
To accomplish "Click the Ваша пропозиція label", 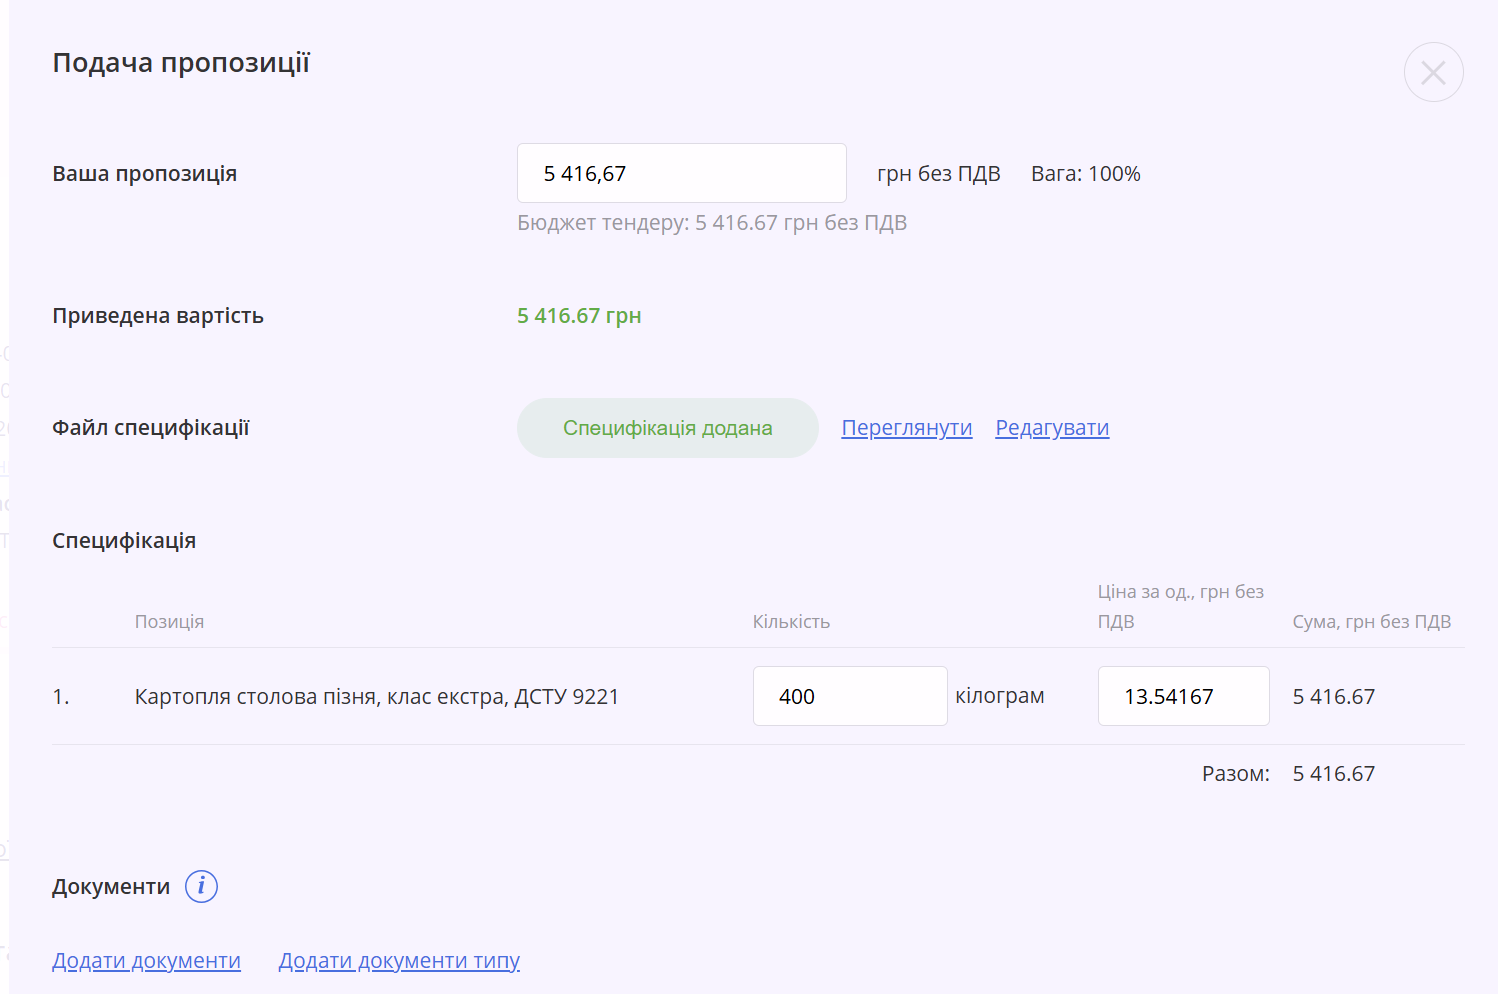I will (145, 174).
